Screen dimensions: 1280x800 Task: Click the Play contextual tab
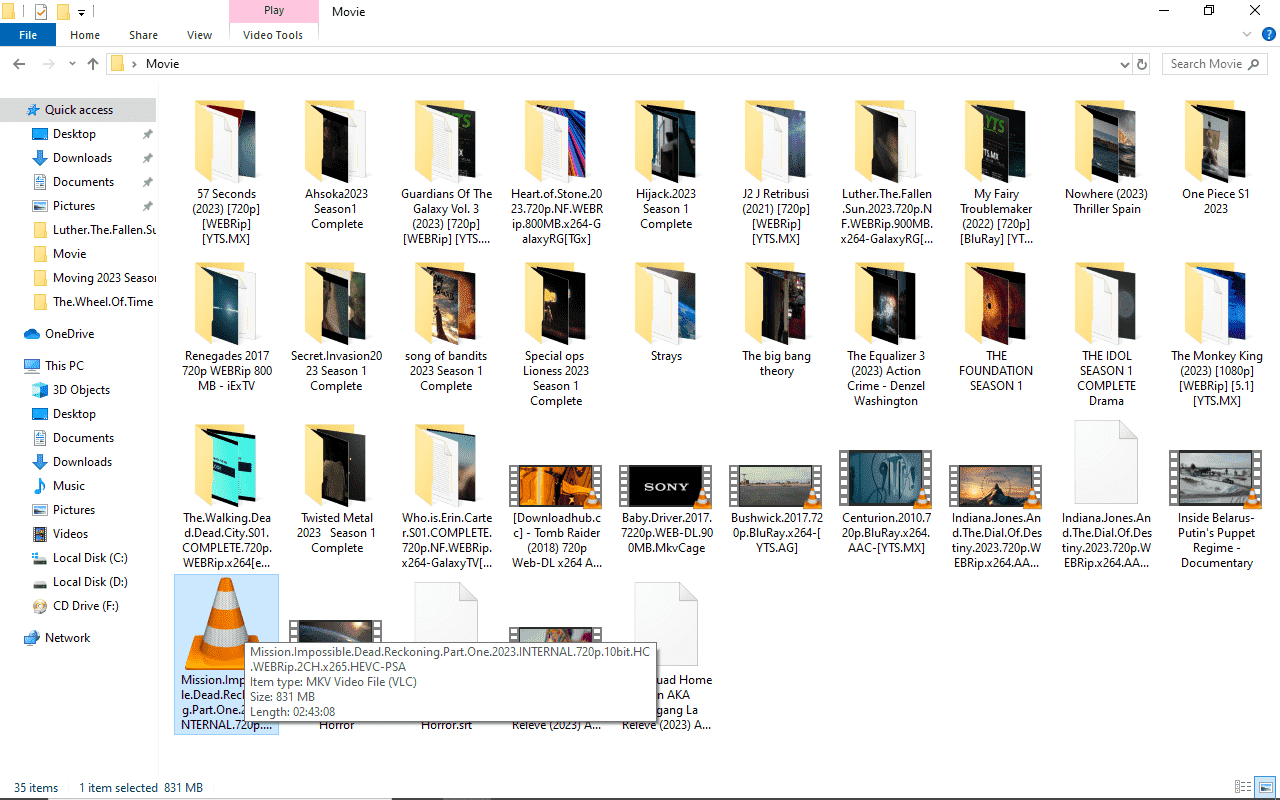click(x=274, y=11)
